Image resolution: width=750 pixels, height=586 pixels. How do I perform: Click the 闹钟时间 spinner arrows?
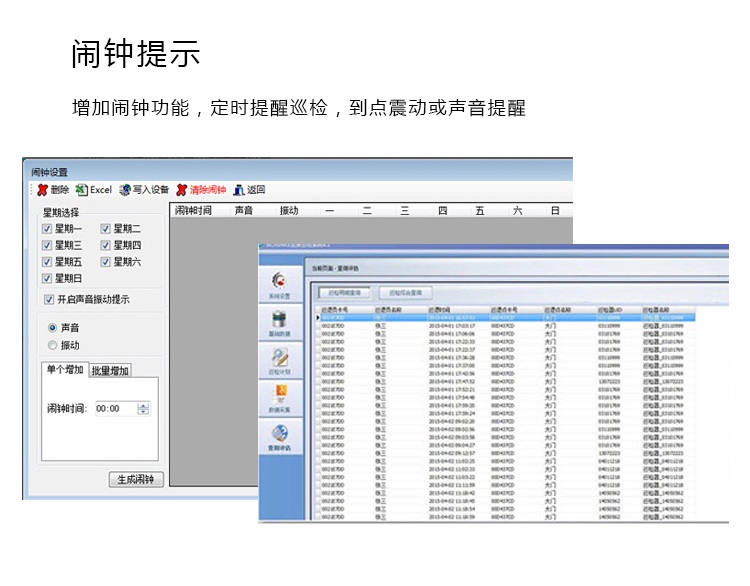pyautogui.click(x=144, y=408)
